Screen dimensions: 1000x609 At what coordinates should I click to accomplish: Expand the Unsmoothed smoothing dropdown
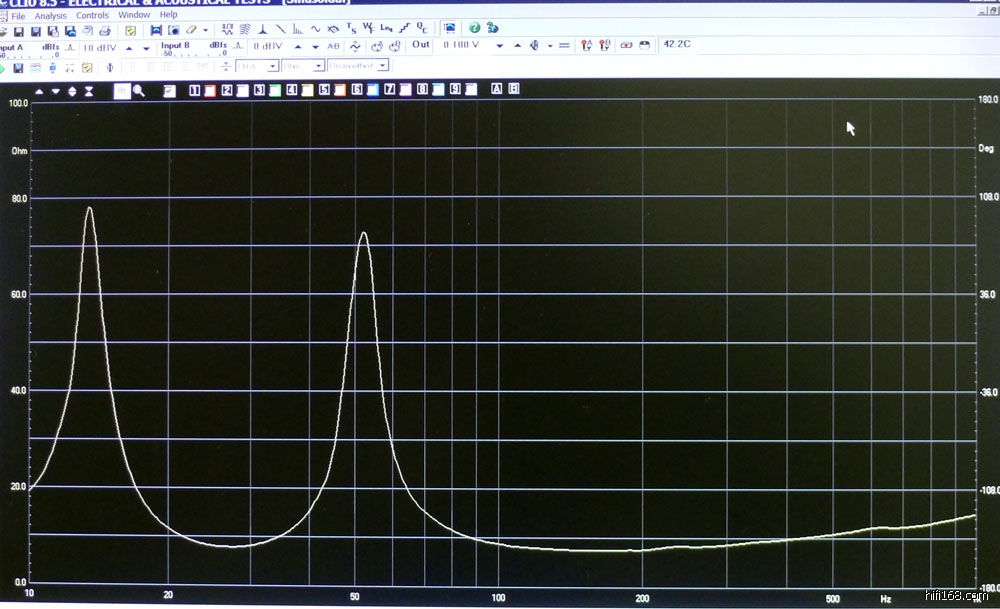tap(382, 67)
